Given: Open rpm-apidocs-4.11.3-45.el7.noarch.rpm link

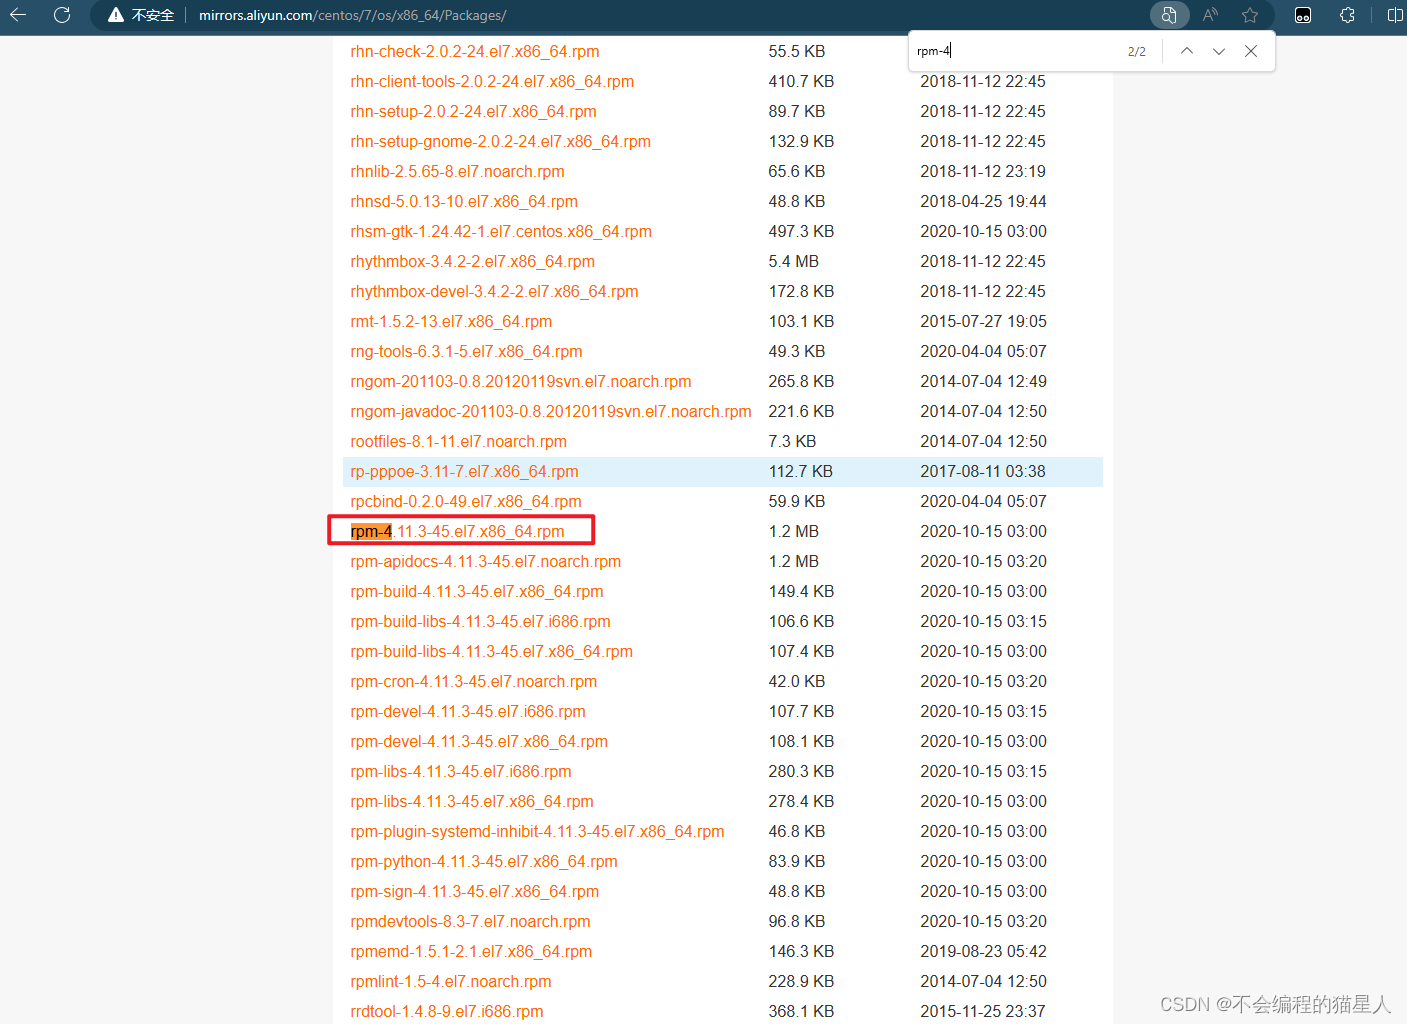Looking at the screenshot, I should click(486, 561).
